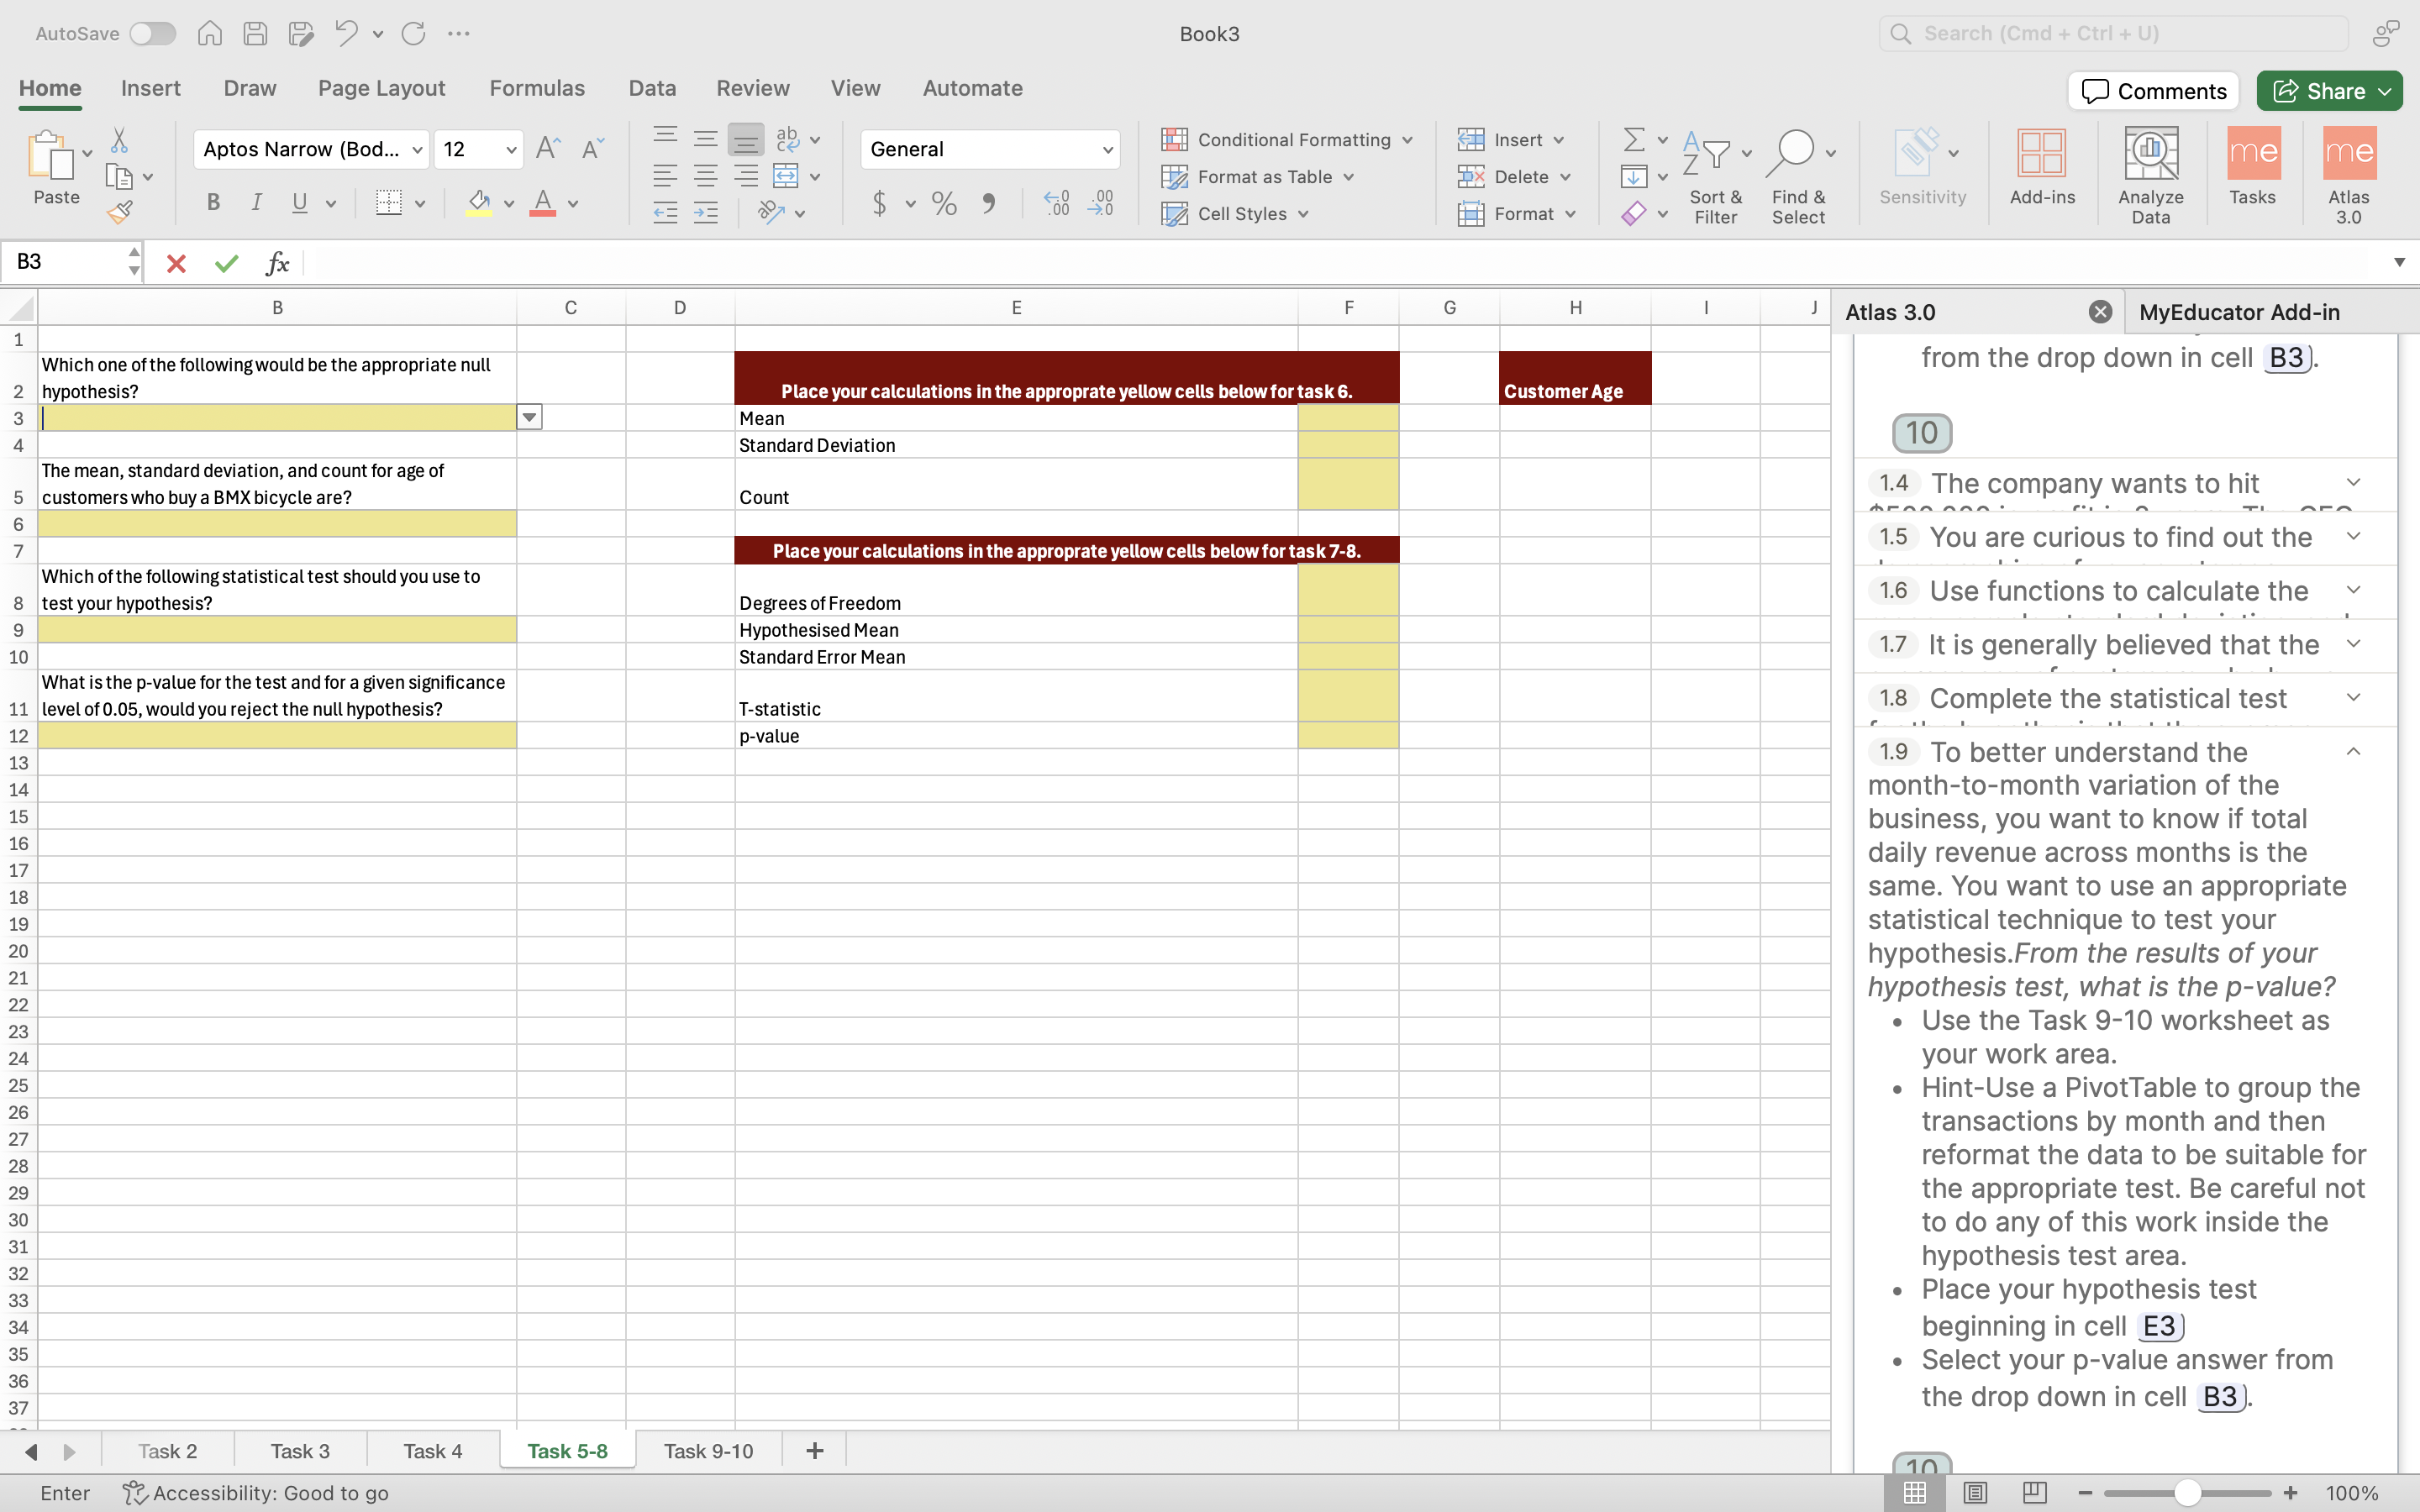2420x1512 pixels.
Task: Switch to Page Layout view in status bar
Action: click(1975, 1493)
